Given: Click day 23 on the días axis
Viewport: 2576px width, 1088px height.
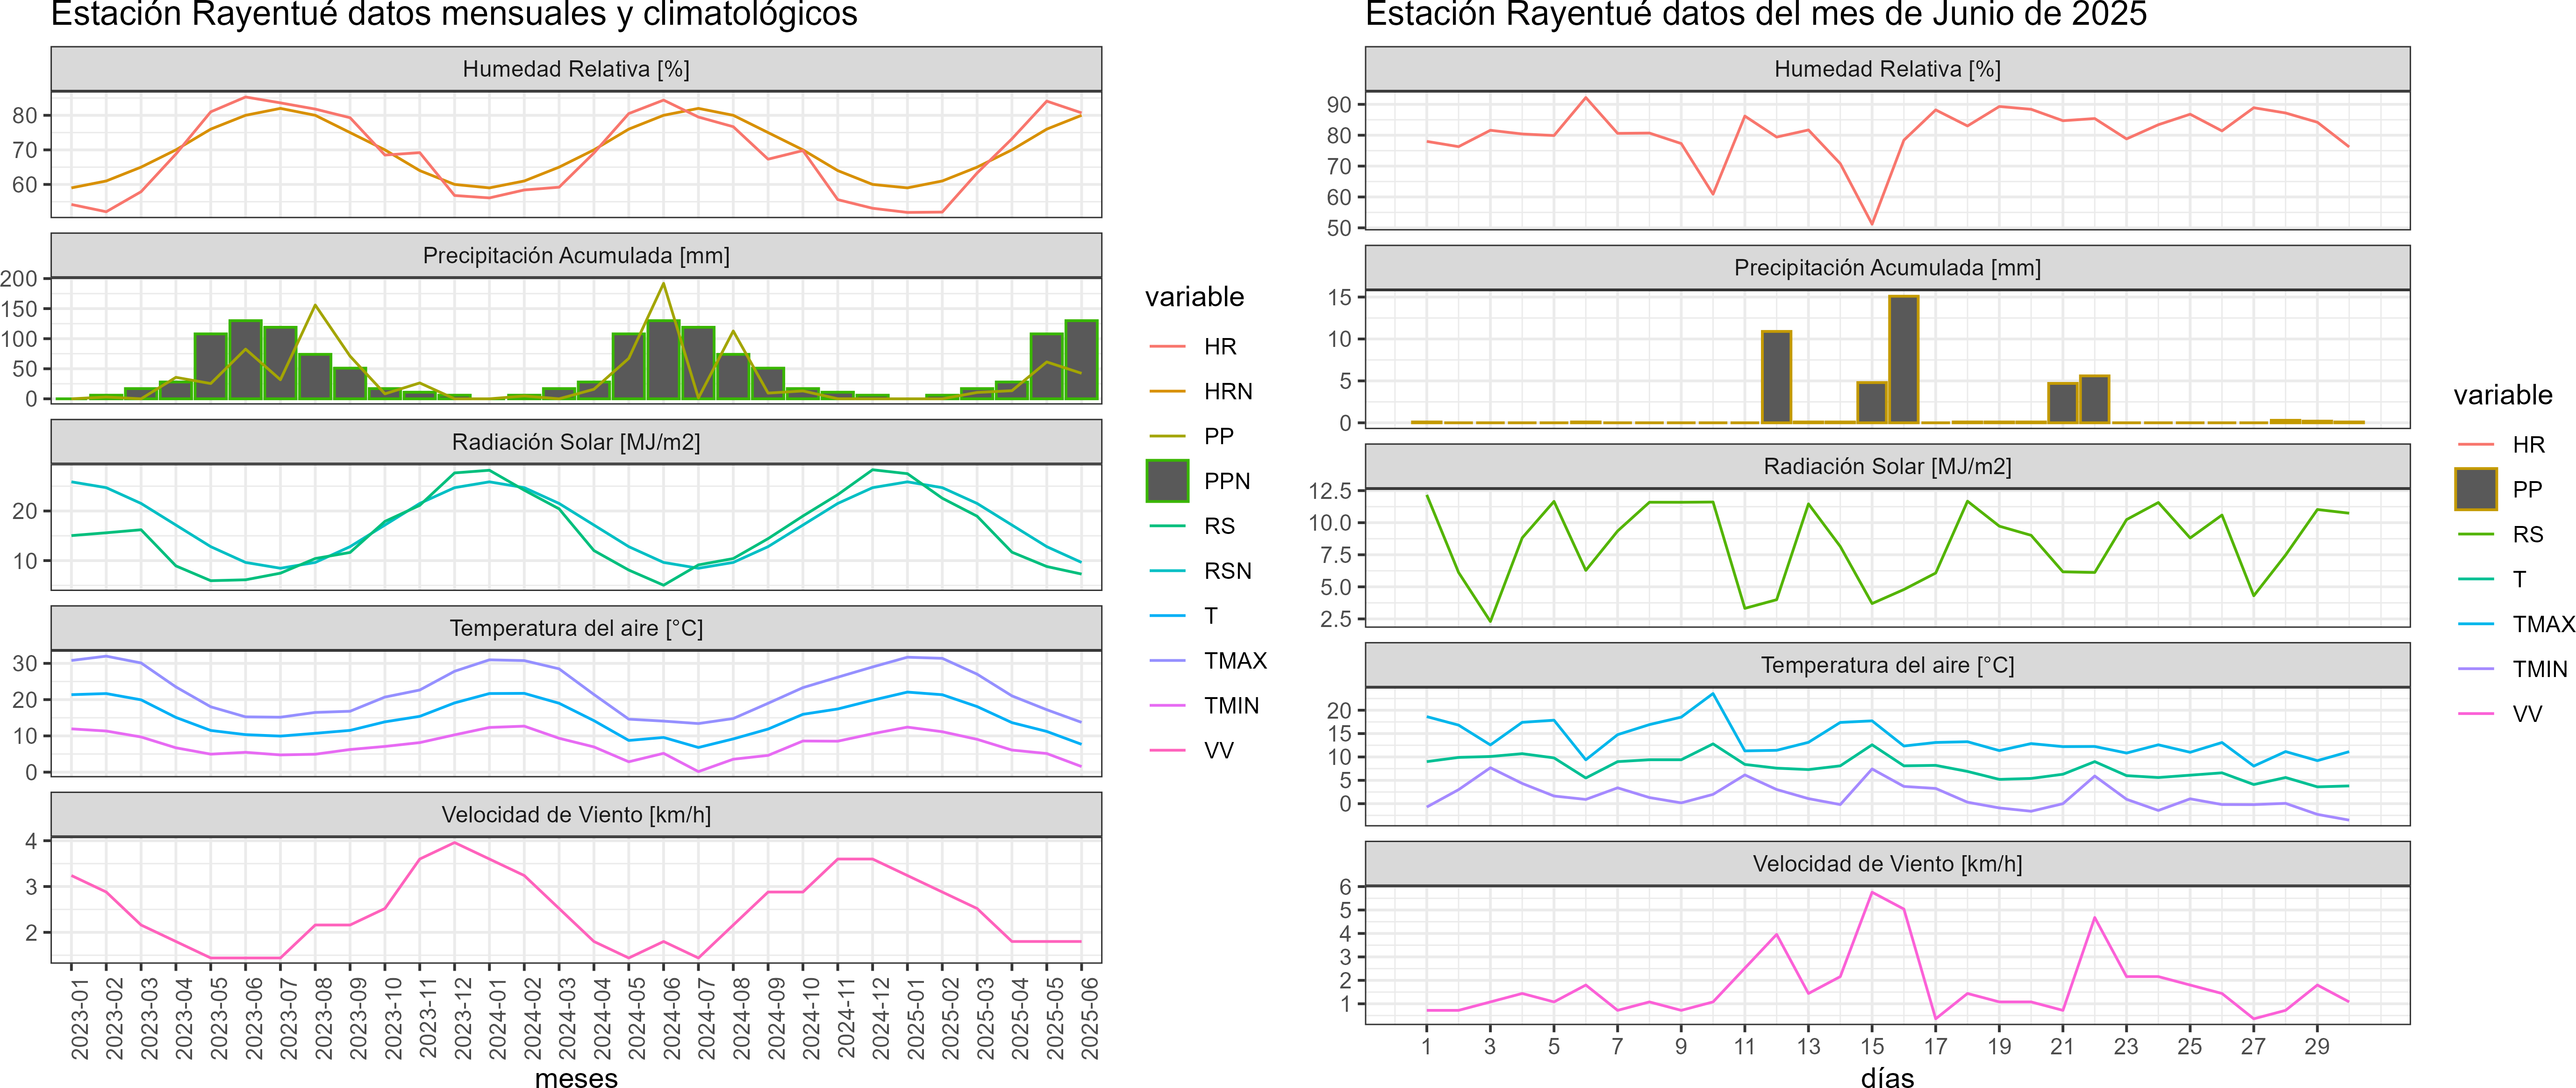Looking at the screenshot, I should (x=2126, y=1046).
